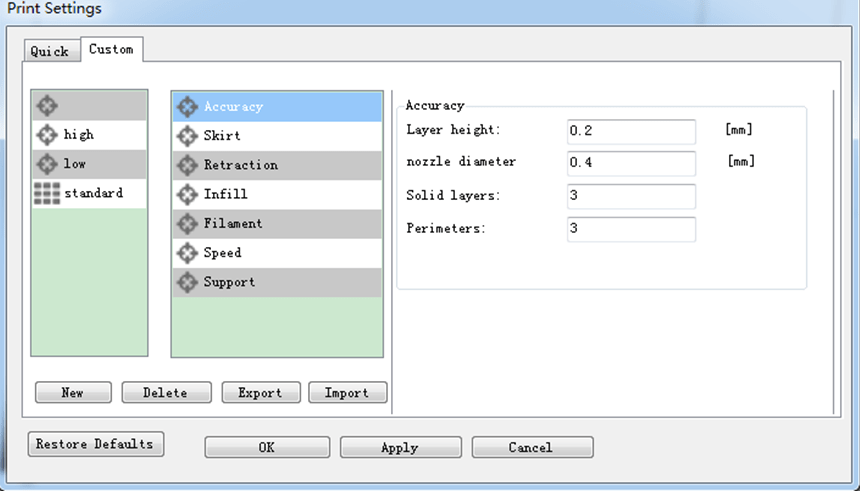860x493 pixels.
Task: Click the icon next to high profile
Action: click(x=47, y=135)
